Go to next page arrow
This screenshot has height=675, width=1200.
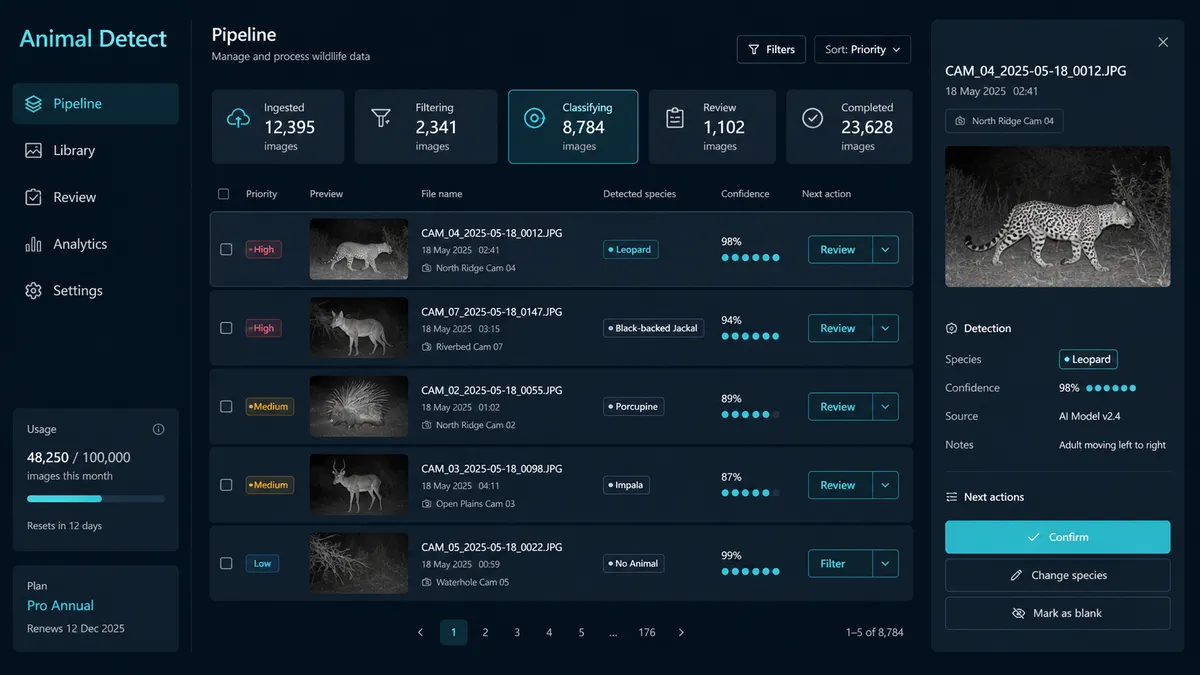coord(681,632)
